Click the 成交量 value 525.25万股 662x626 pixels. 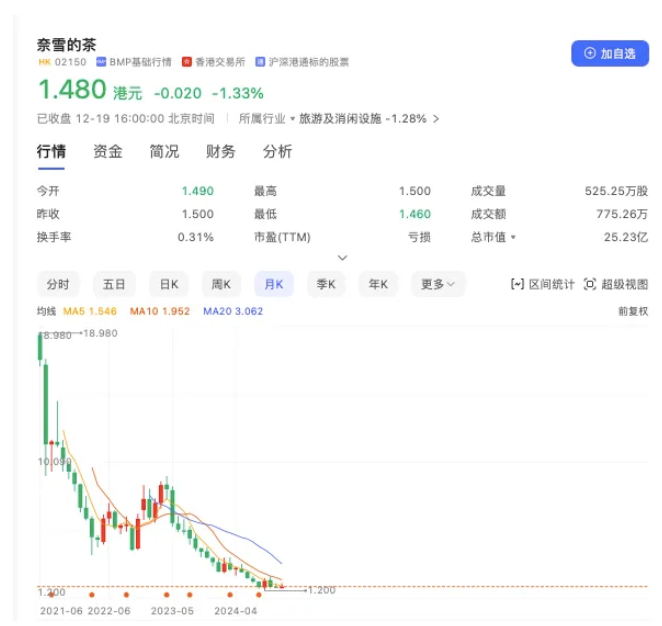tap(616, 191)
